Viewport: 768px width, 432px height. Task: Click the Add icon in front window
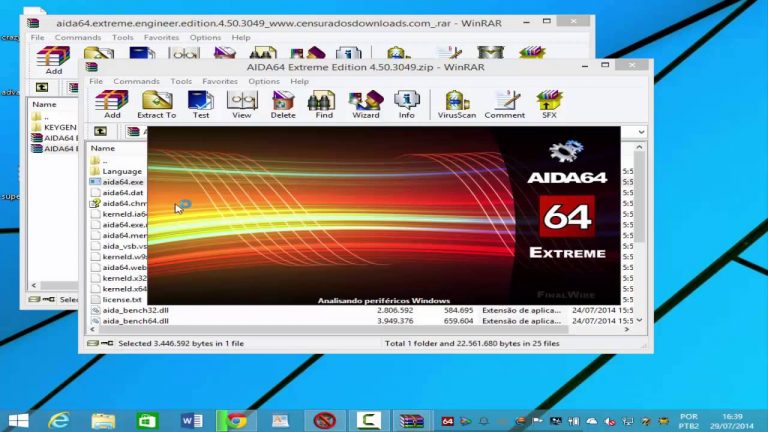click(x=112, y=104)
